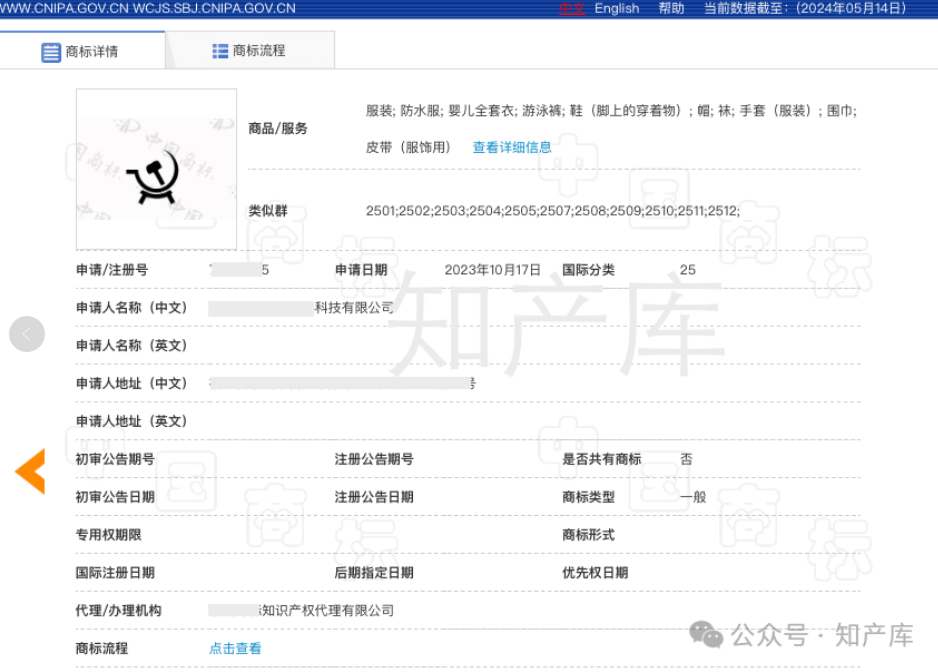Click the trademark logo image thumbnail
The image size is (938, 672).
tap(156, 169)
